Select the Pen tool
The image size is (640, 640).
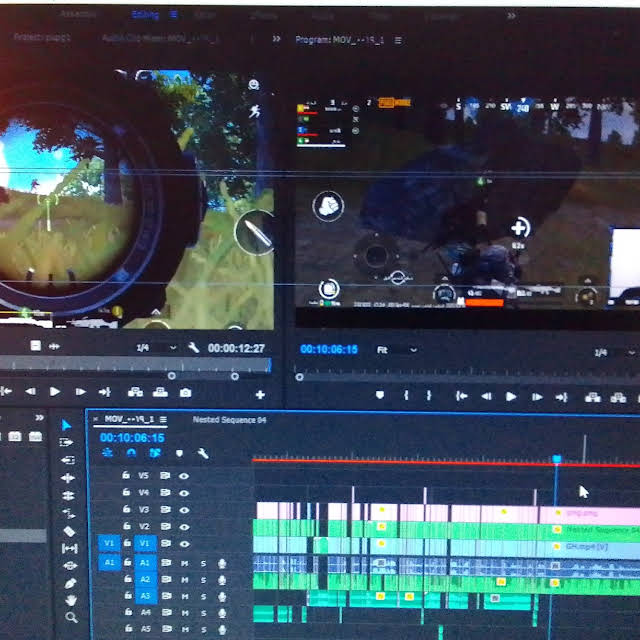pos(70,583)
